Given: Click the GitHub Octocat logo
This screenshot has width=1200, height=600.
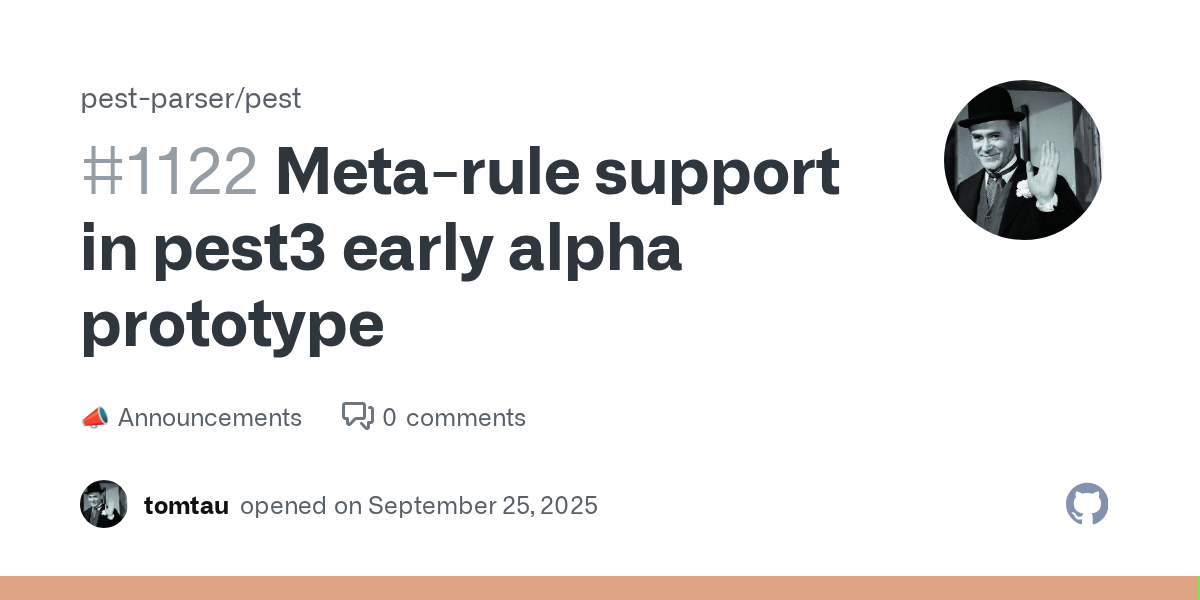Looking at the screenshot, I should point(1087,504).
